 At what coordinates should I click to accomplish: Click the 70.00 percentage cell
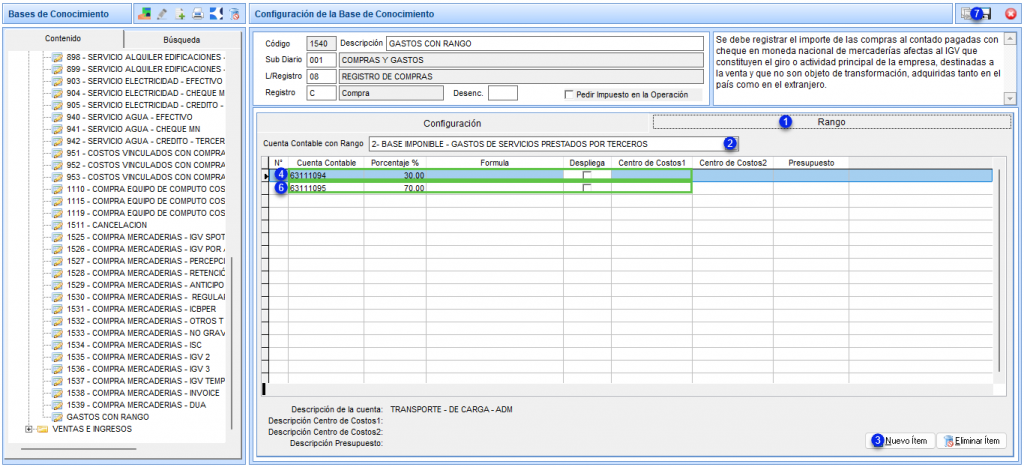(394, 188)
